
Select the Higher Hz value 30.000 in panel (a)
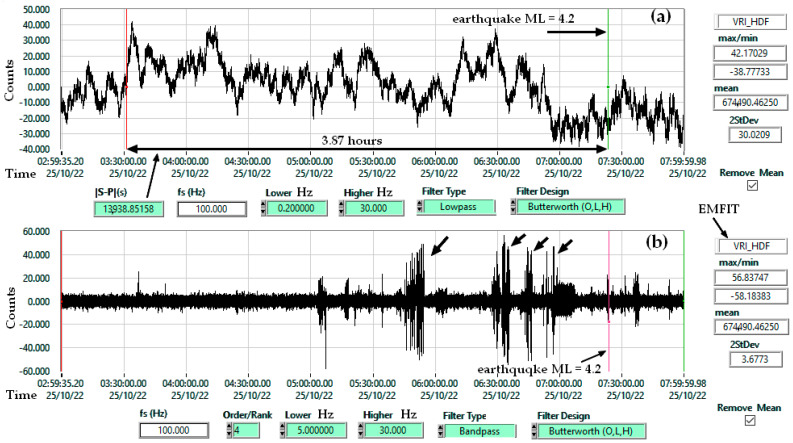[x=374, y=208]
